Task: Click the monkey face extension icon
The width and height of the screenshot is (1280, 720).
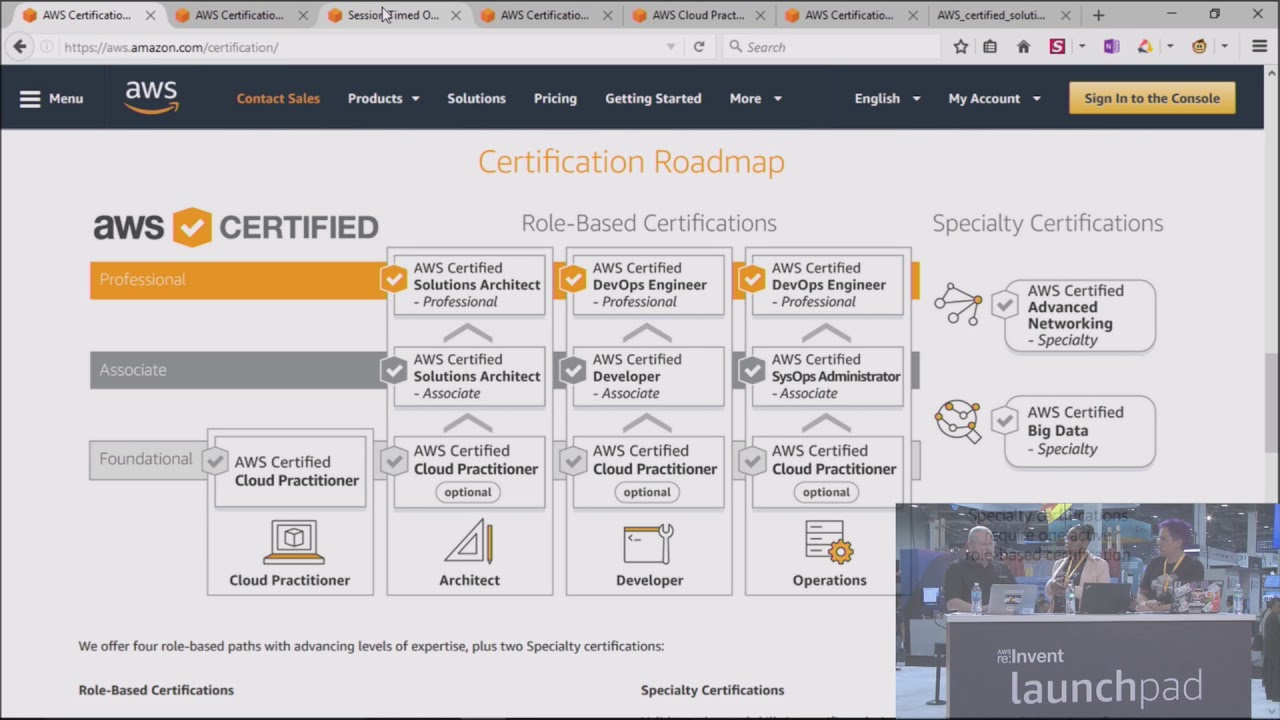Action: [1199, 47]
